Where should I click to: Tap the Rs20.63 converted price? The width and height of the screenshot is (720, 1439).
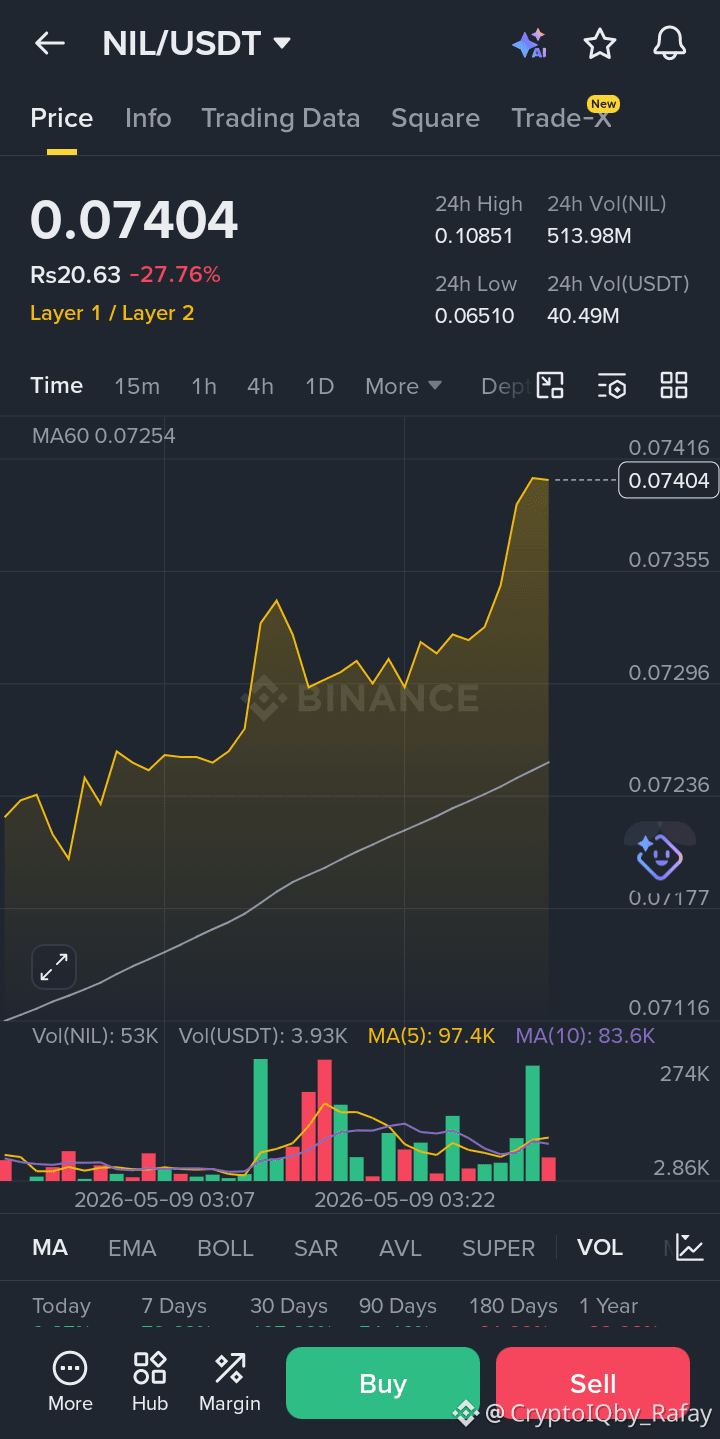(75, 275)
